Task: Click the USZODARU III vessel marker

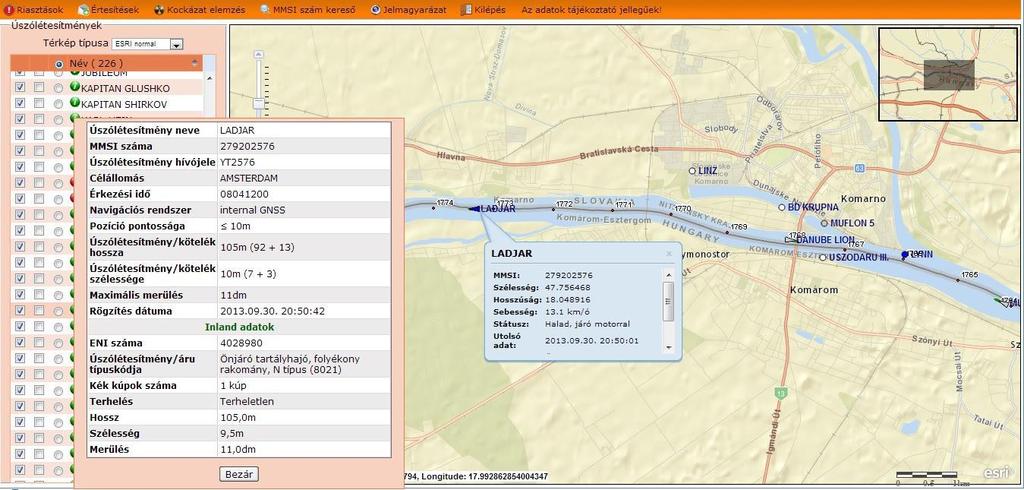Action: tap(823, 257)
